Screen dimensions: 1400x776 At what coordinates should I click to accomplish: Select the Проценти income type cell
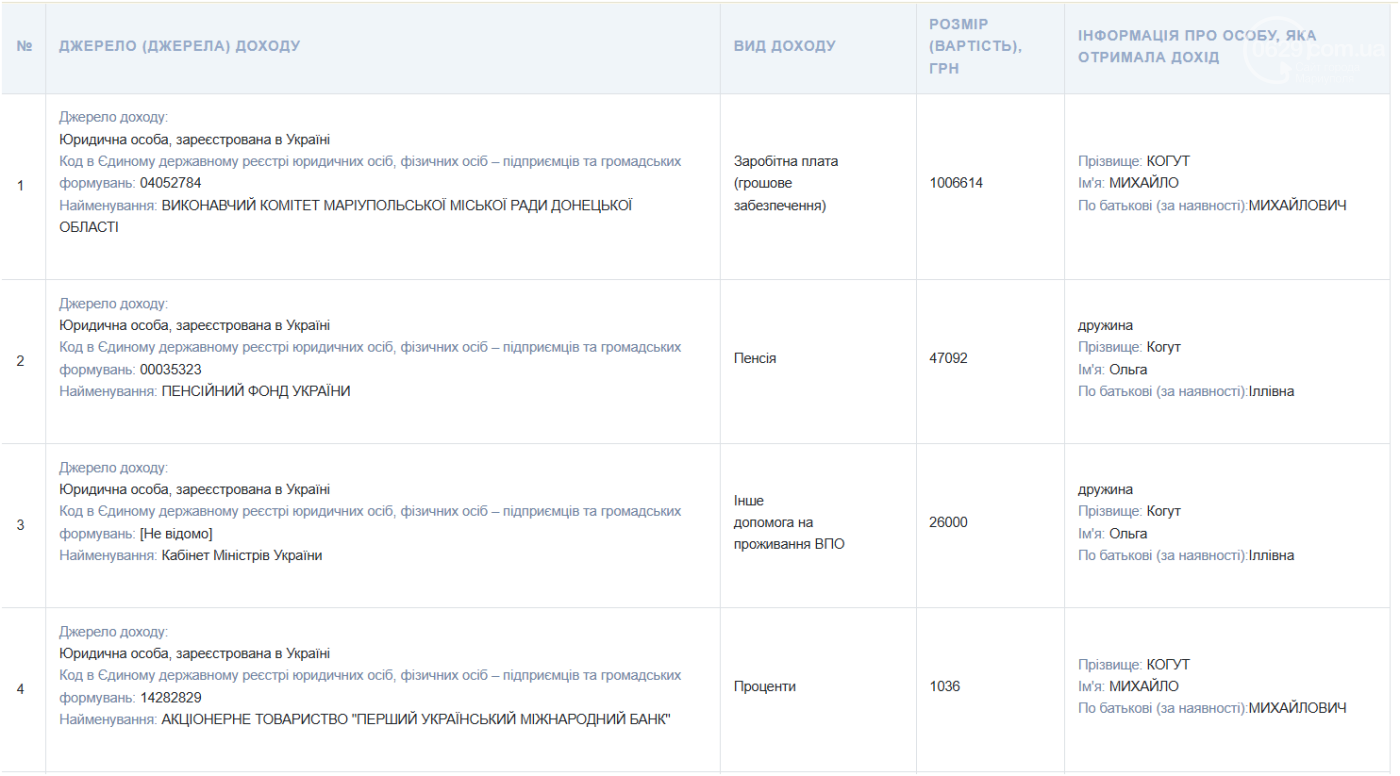pos(764,686)
